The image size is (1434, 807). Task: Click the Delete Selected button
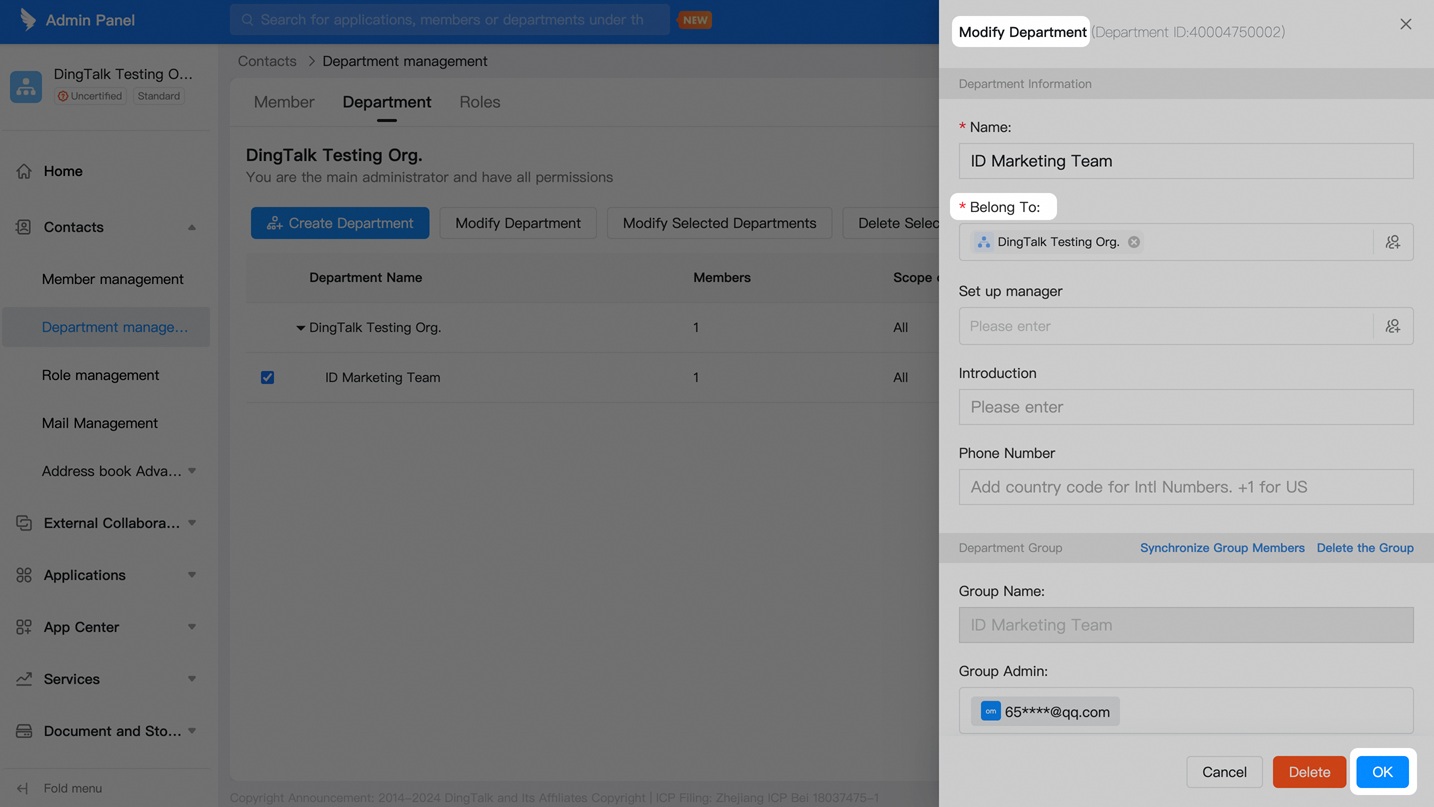pyautogui.click(x=891, y=223)
